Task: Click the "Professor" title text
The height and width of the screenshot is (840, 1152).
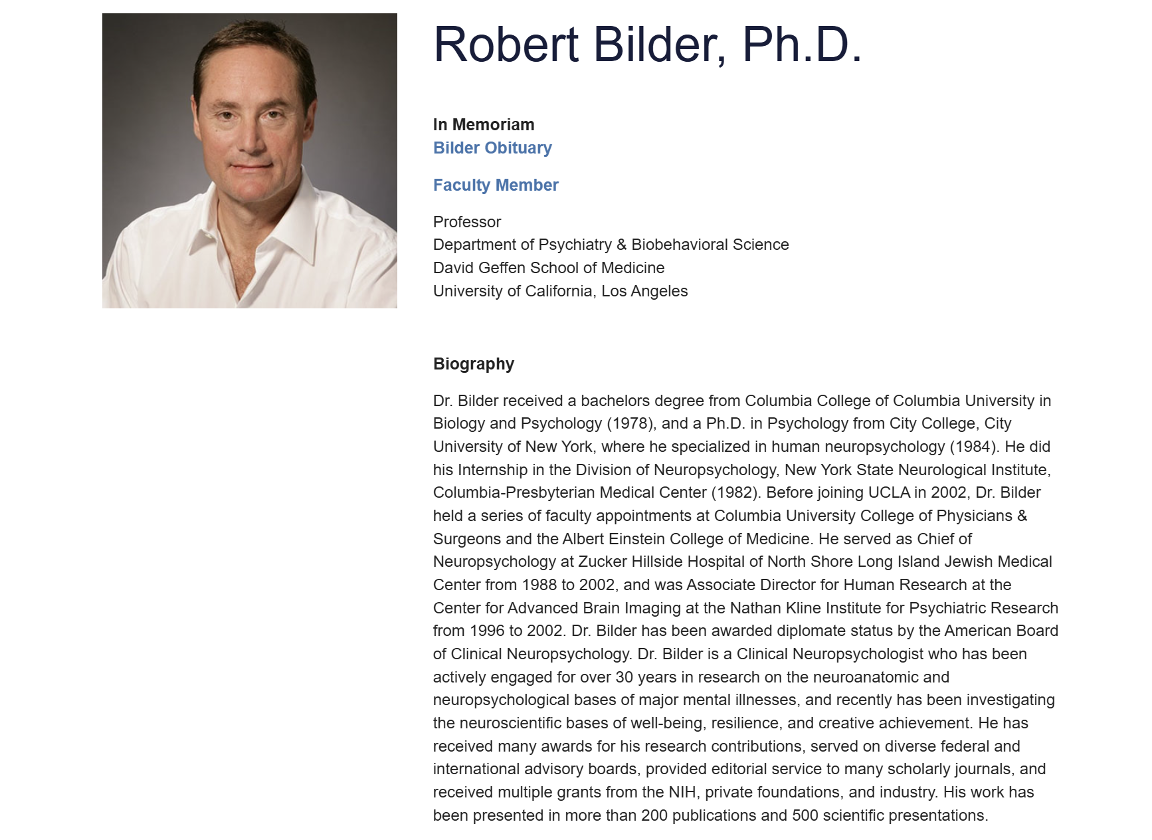Action: point(466,221)
